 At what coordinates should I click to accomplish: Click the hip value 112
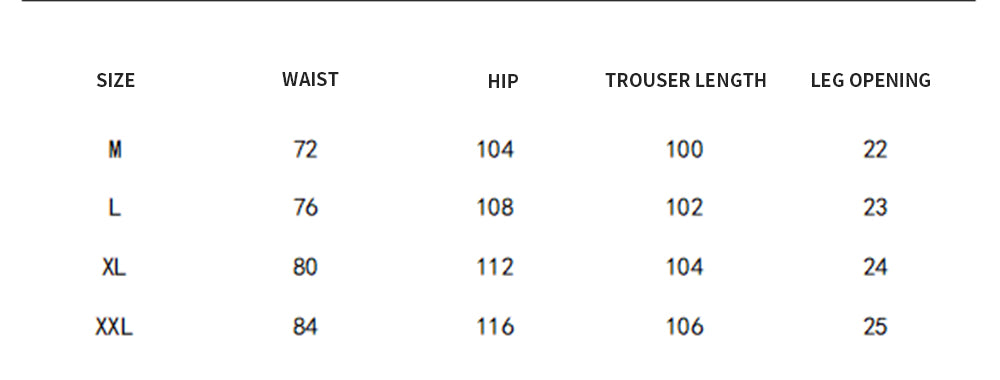(496, 267)
